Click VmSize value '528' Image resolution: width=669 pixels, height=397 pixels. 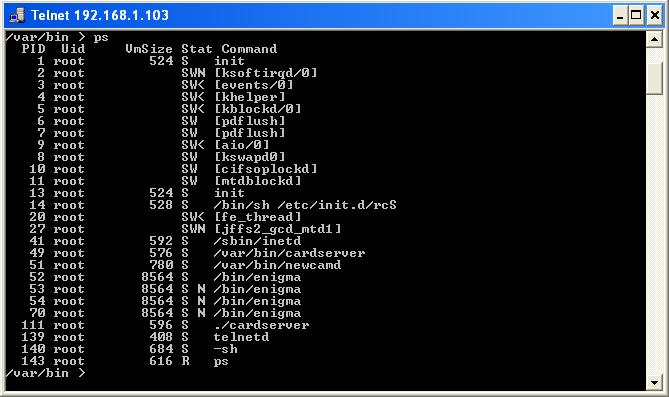(x=161, y=205)
